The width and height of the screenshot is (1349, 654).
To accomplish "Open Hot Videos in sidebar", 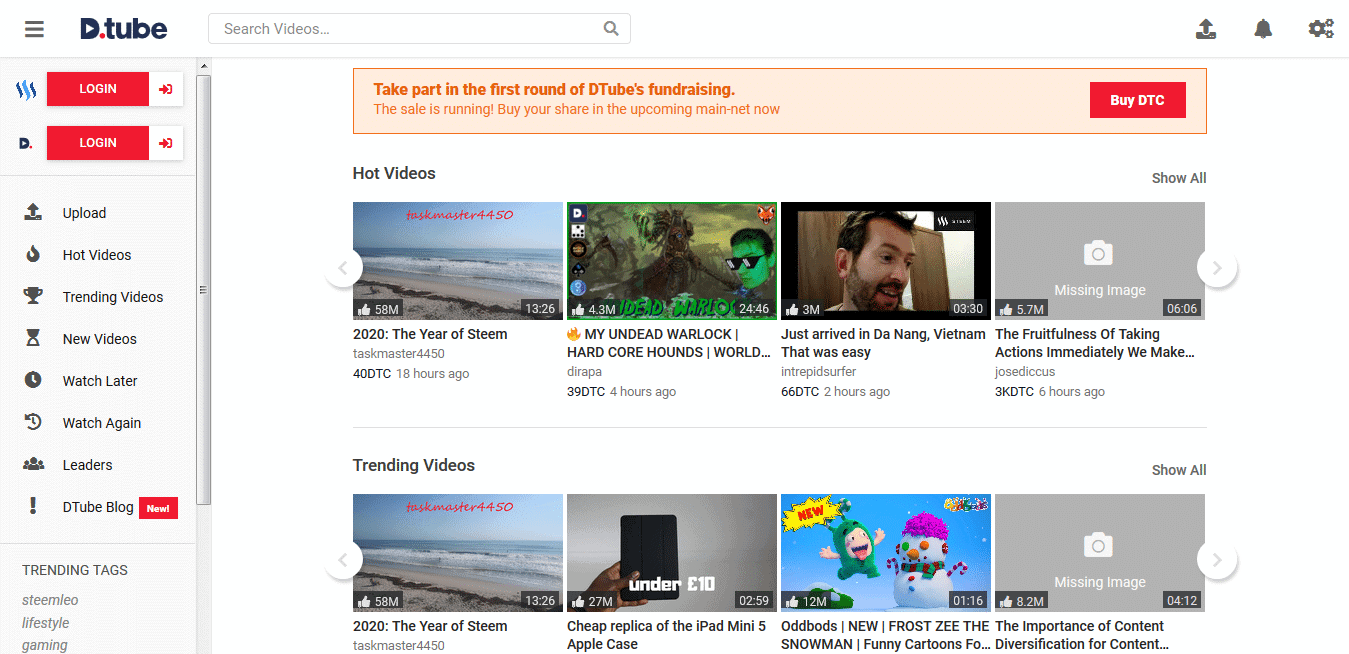I will point(97,255).
